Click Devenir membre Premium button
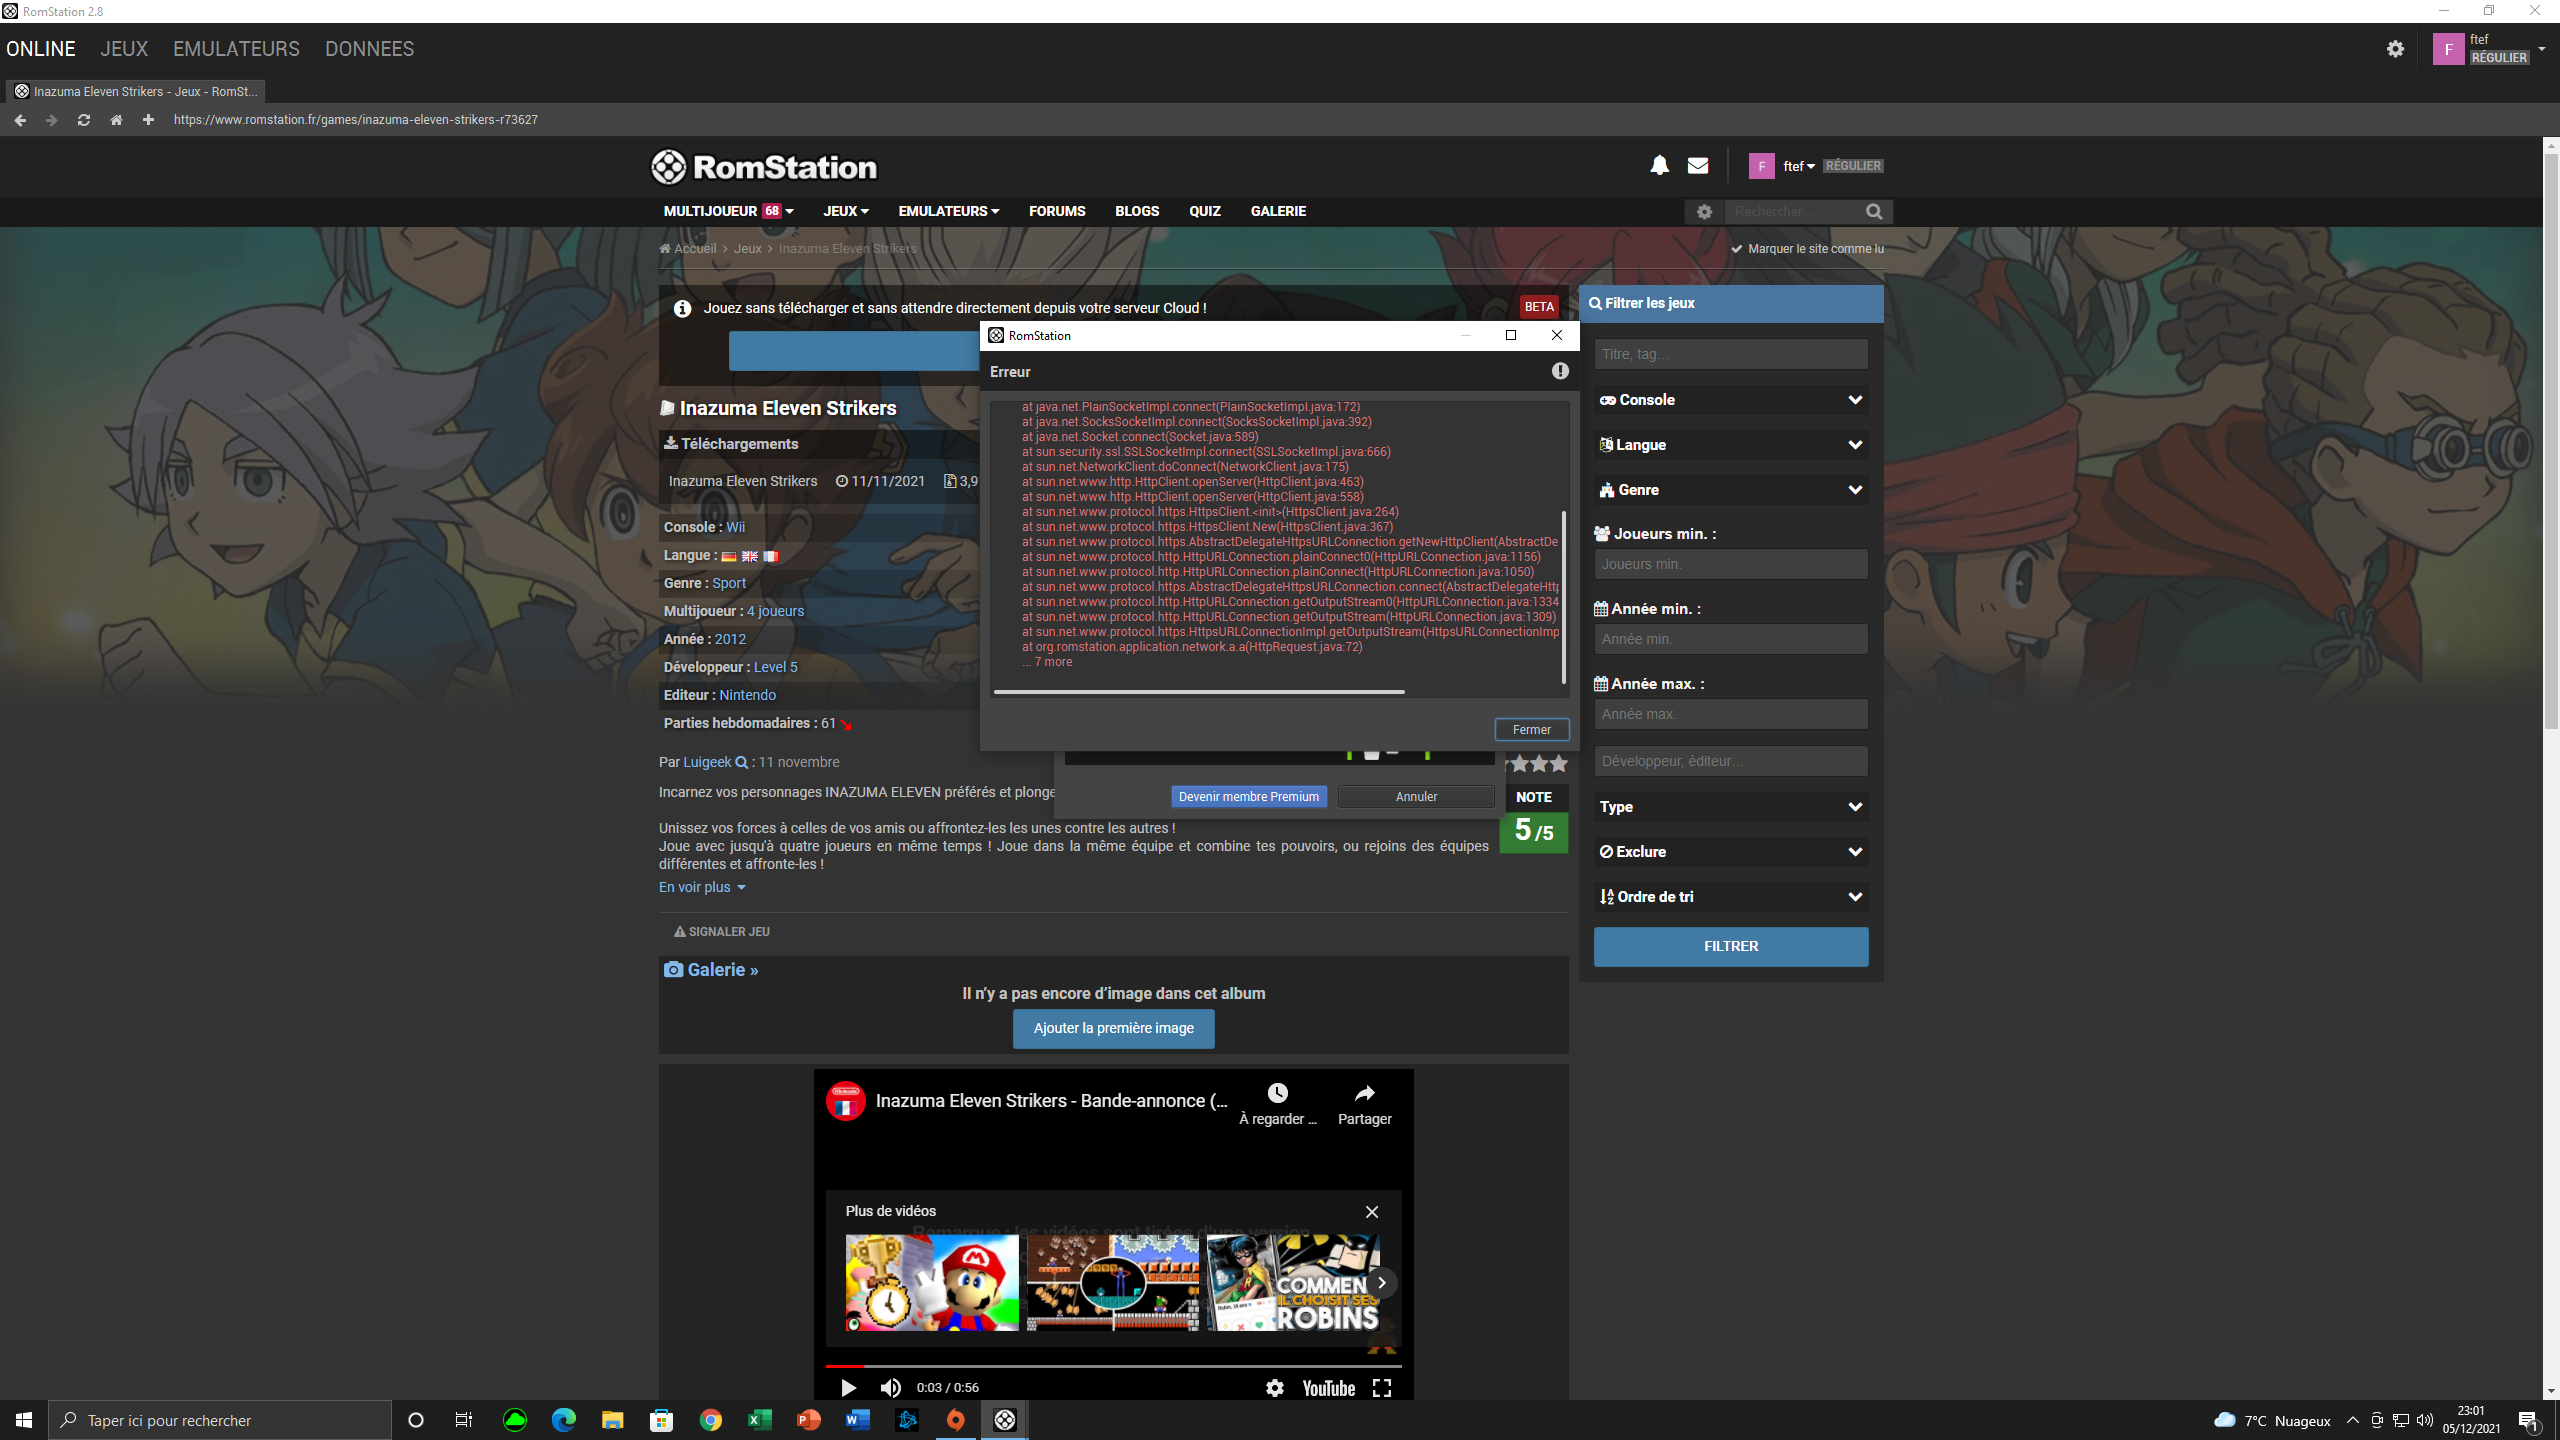 (x=1249, y=797)
